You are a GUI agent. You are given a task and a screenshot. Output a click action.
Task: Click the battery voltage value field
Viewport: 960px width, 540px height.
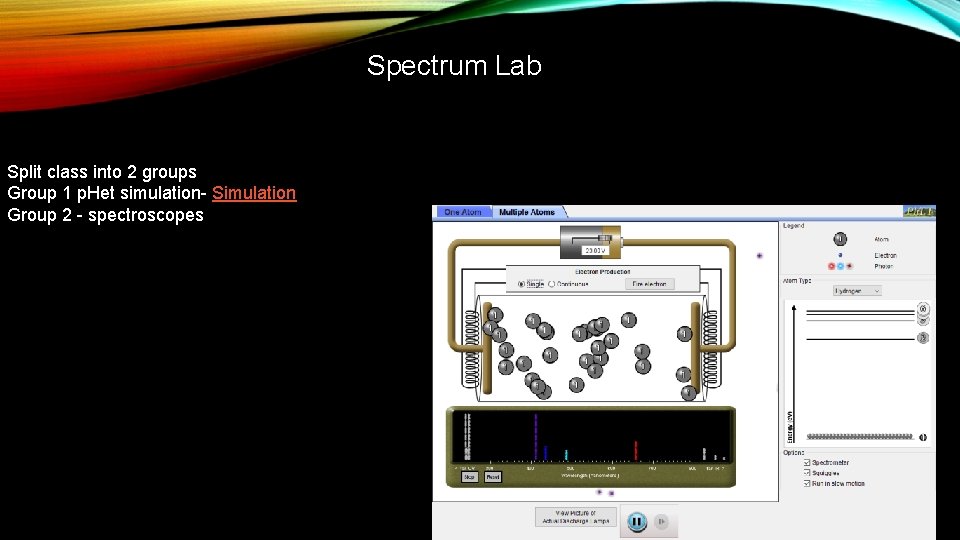click(594, 250)
